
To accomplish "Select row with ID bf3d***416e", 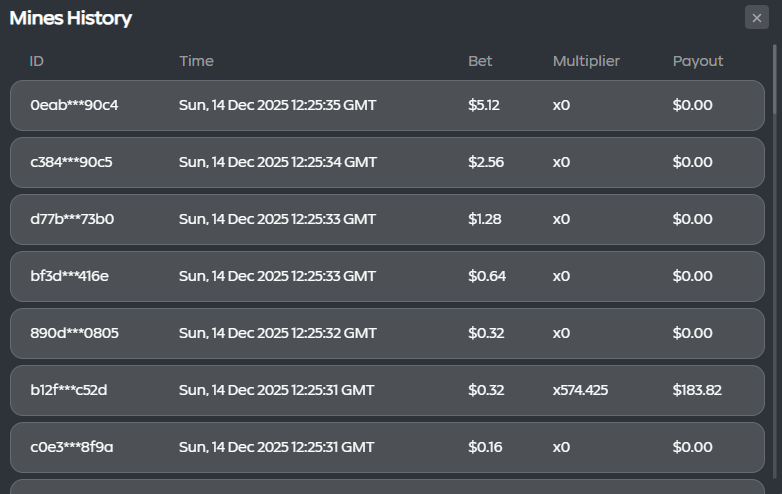I will pos(387,276).
